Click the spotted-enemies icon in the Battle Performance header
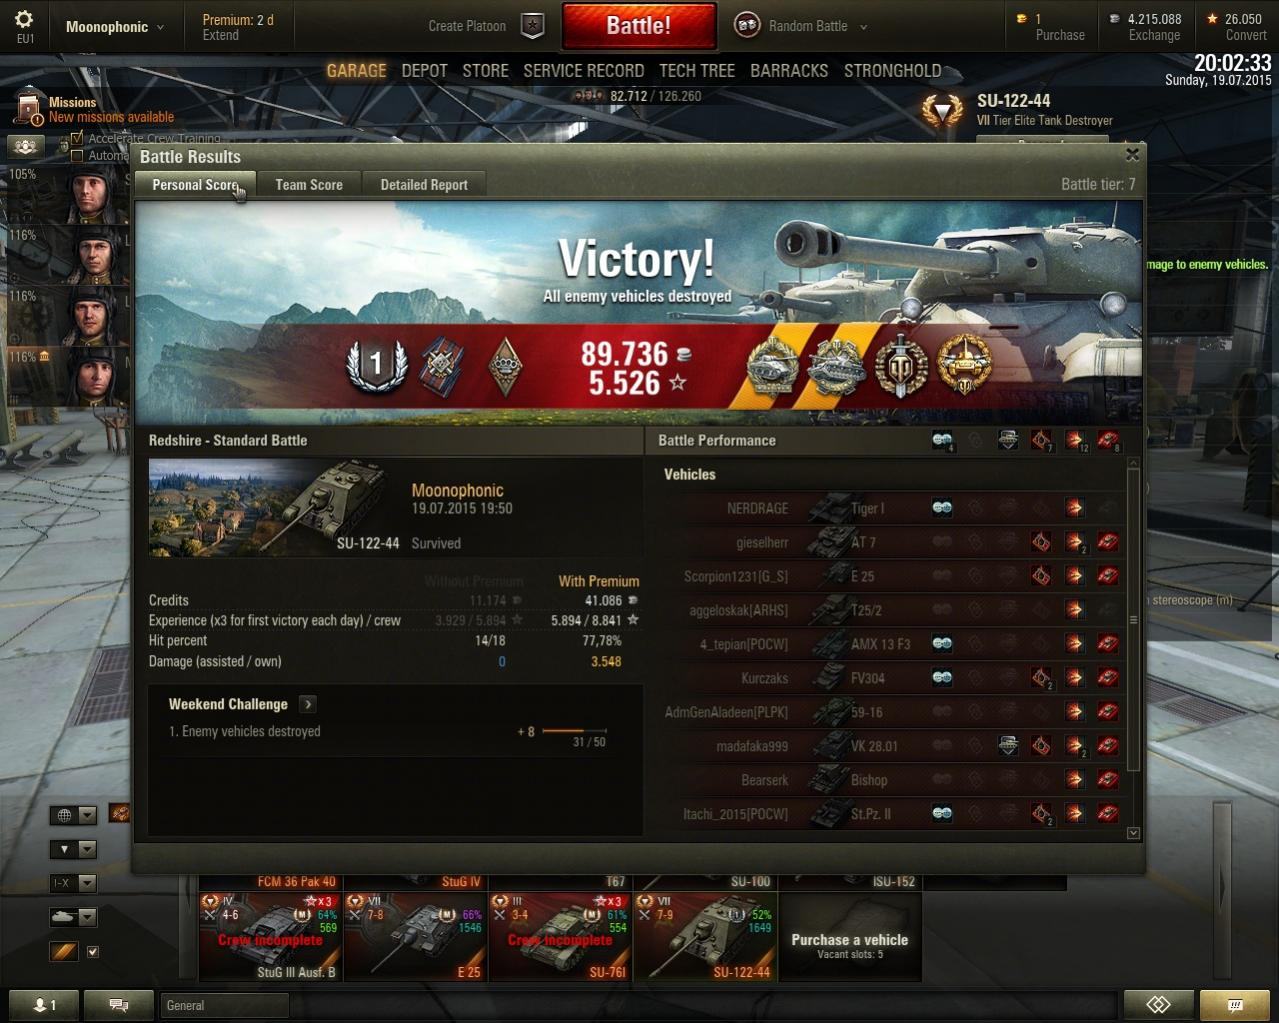1279x1023 pixels. [942, 440]
